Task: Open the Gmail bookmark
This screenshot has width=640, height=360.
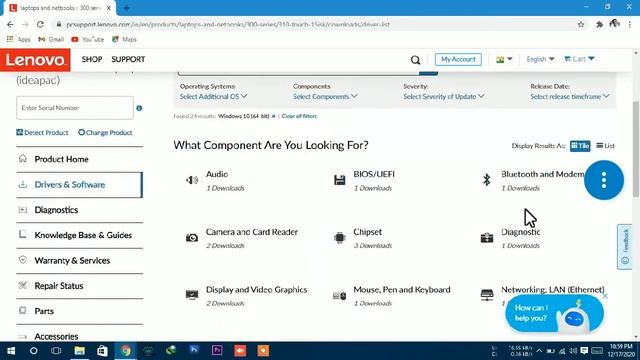Action: pyautogui.click(x=51, y=40)
